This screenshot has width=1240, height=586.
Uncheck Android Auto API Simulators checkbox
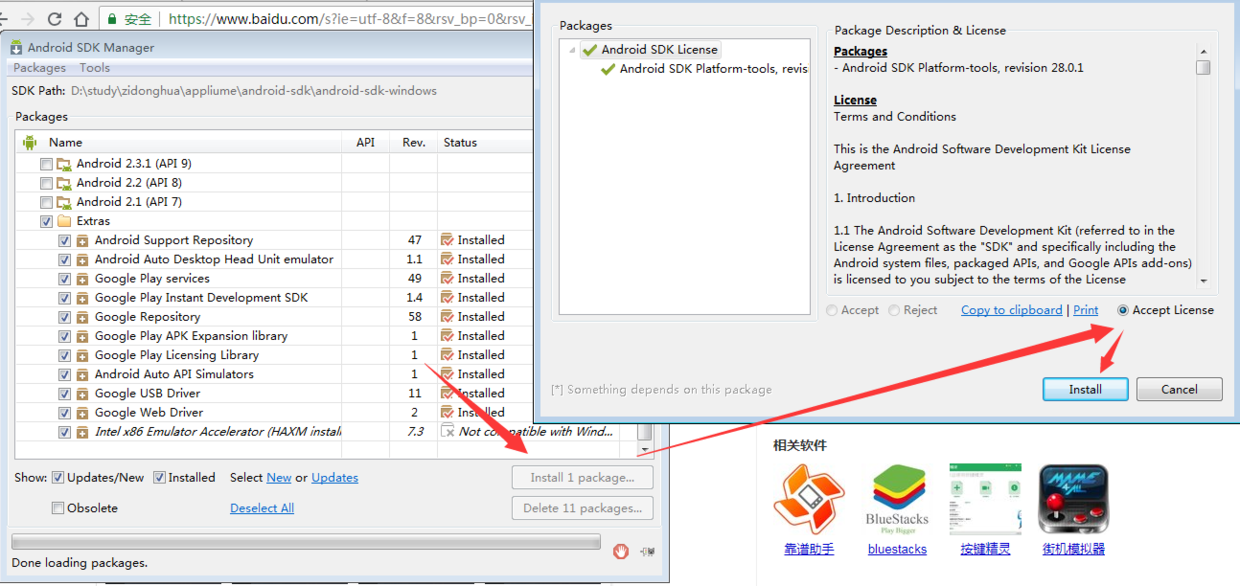(65, 374)
